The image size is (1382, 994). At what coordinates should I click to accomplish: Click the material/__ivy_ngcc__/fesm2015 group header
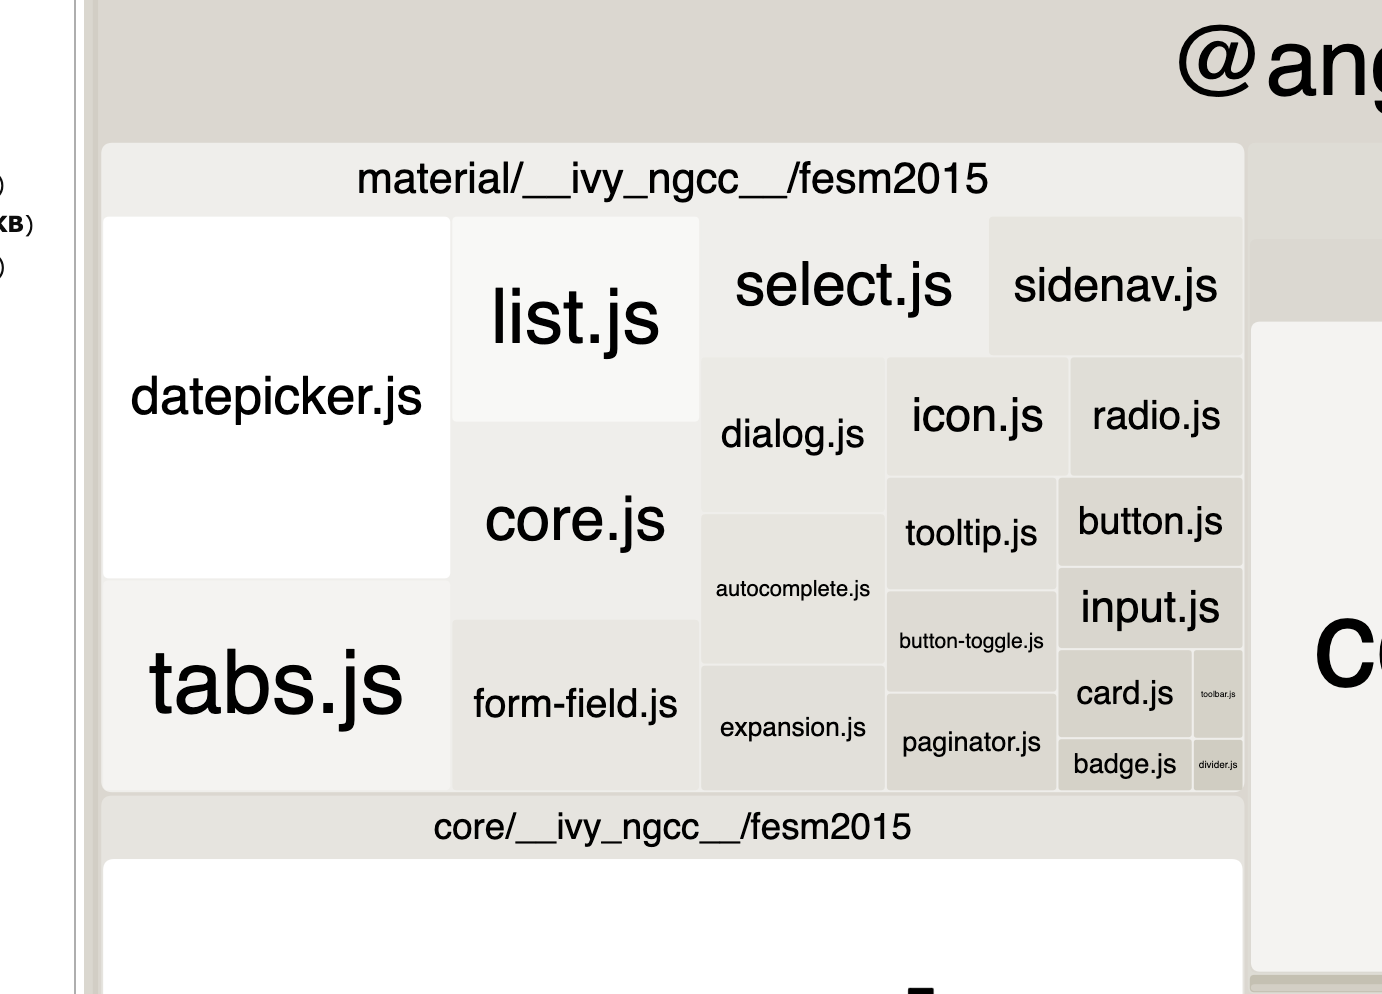click(672, 180)
